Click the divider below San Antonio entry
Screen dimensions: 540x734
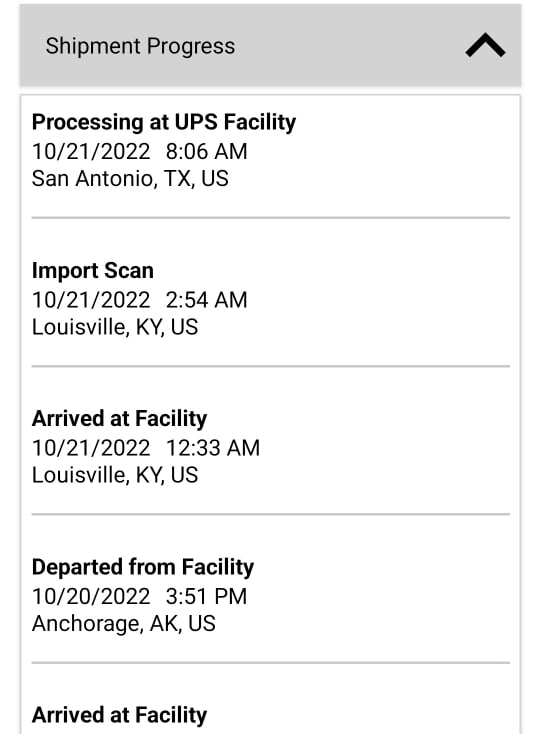click(x=270, y=218)
